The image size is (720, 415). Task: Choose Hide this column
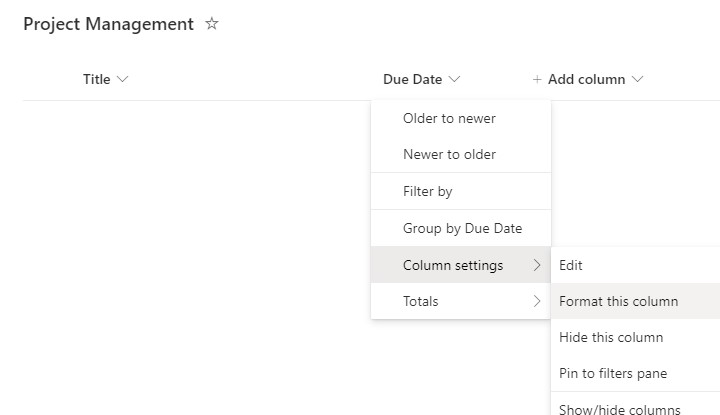[x=611, y=337]
